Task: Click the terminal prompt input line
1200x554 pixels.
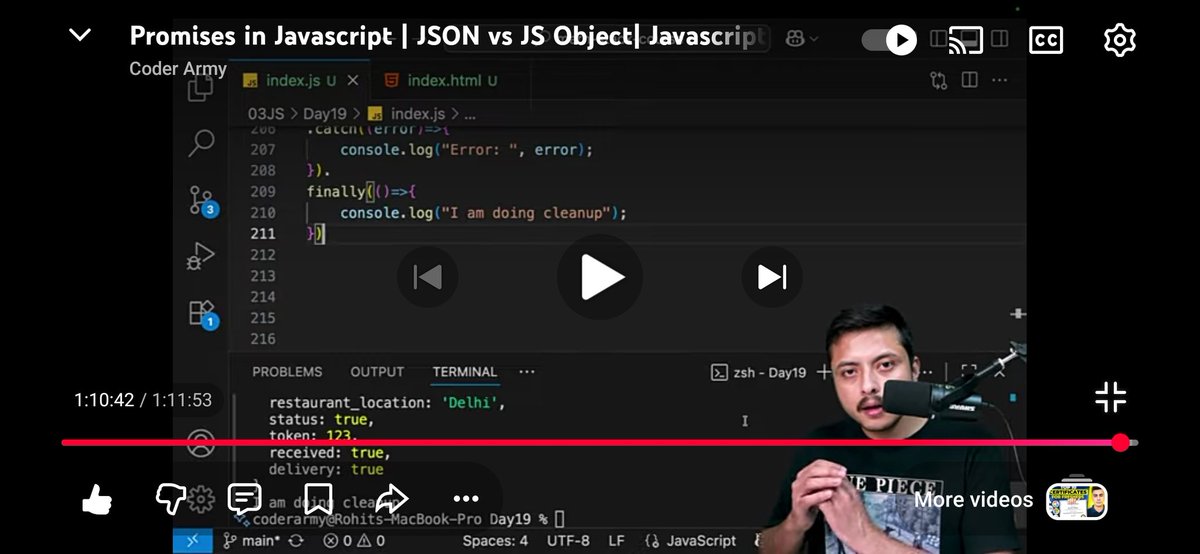Action: coord(400,519)
